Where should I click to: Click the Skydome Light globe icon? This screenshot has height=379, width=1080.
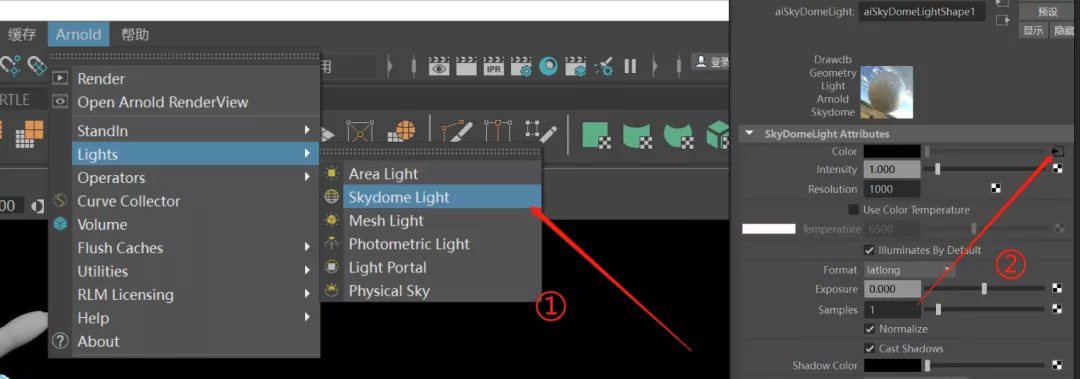point(333,197)
